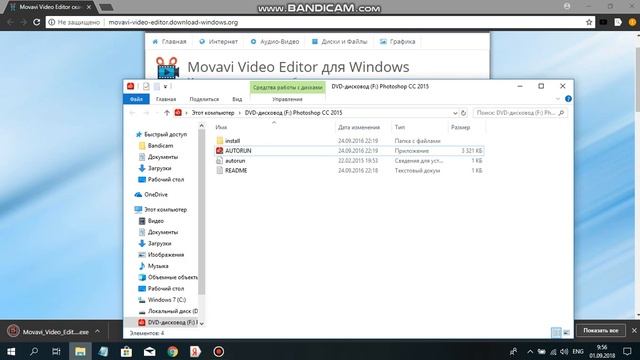Switch to Главная ribbon tab in Explorer
This screenshot has width=640, height=360.
pos(166,99)
